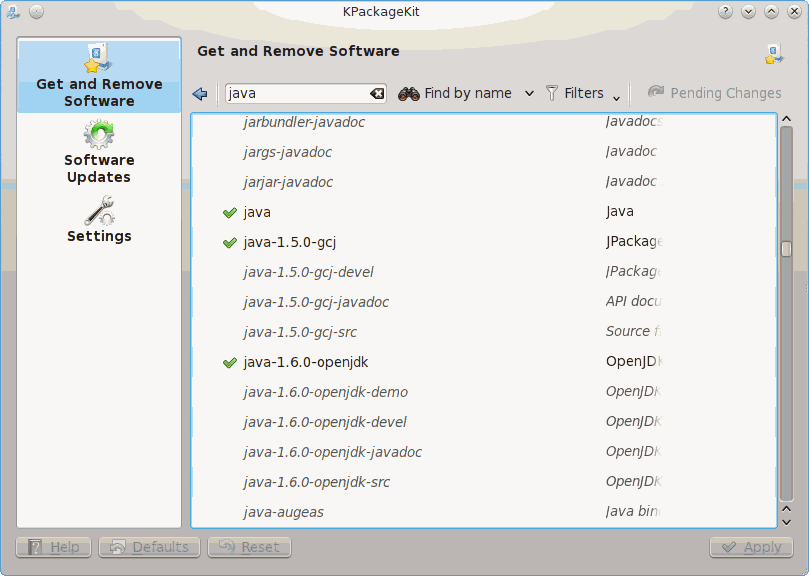Select the installed java package row

483,212
